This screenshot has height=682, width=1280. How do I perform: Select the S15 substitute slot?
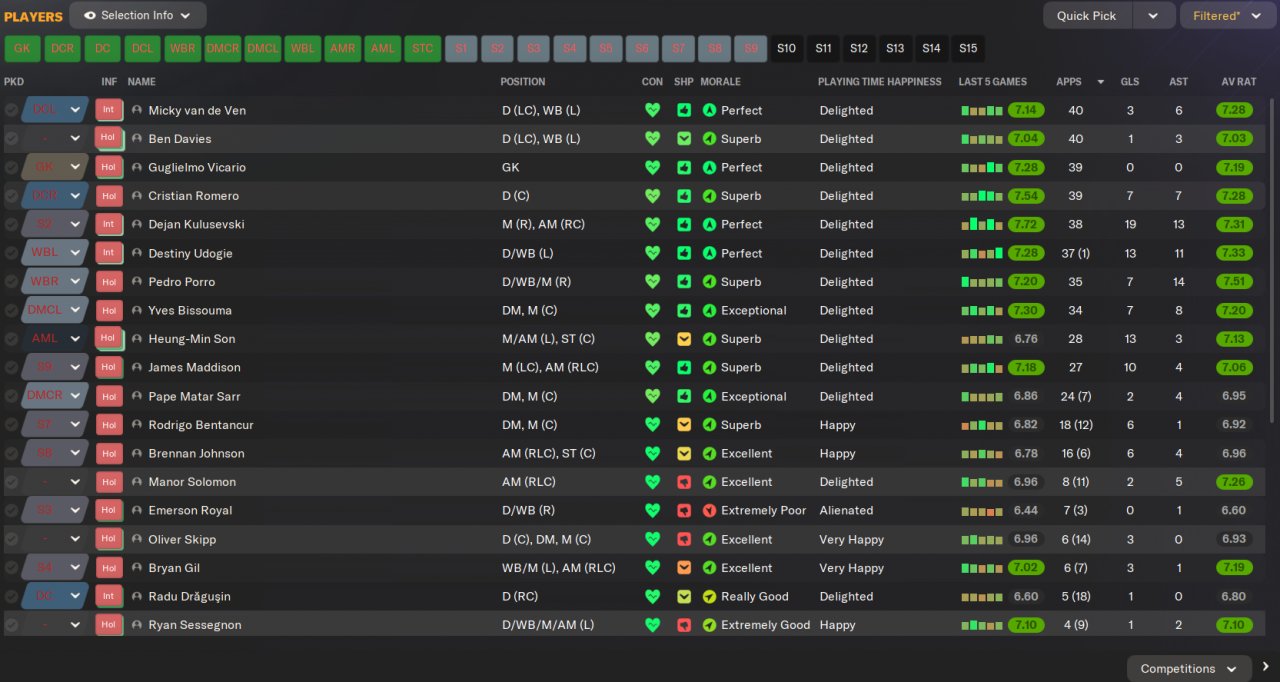pyautogui.click(x=967, y=48)
